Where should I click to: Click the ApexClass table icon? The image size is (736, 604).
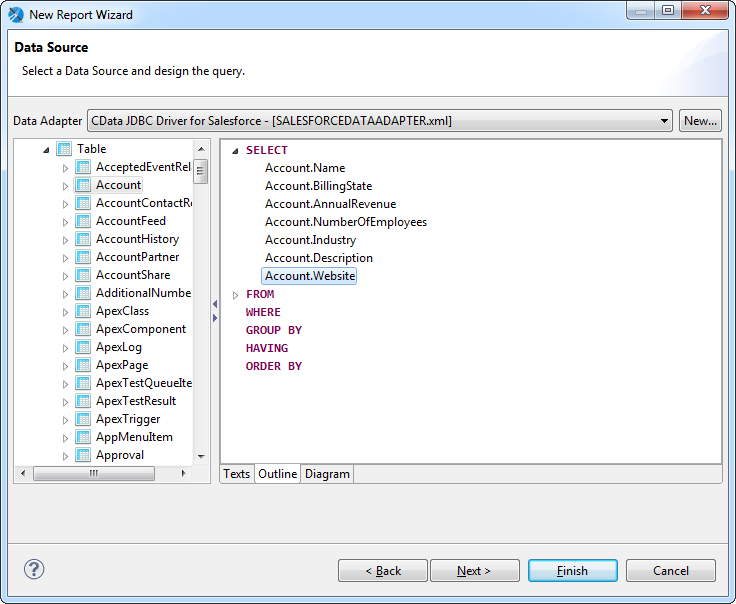(x=83, y=311)
